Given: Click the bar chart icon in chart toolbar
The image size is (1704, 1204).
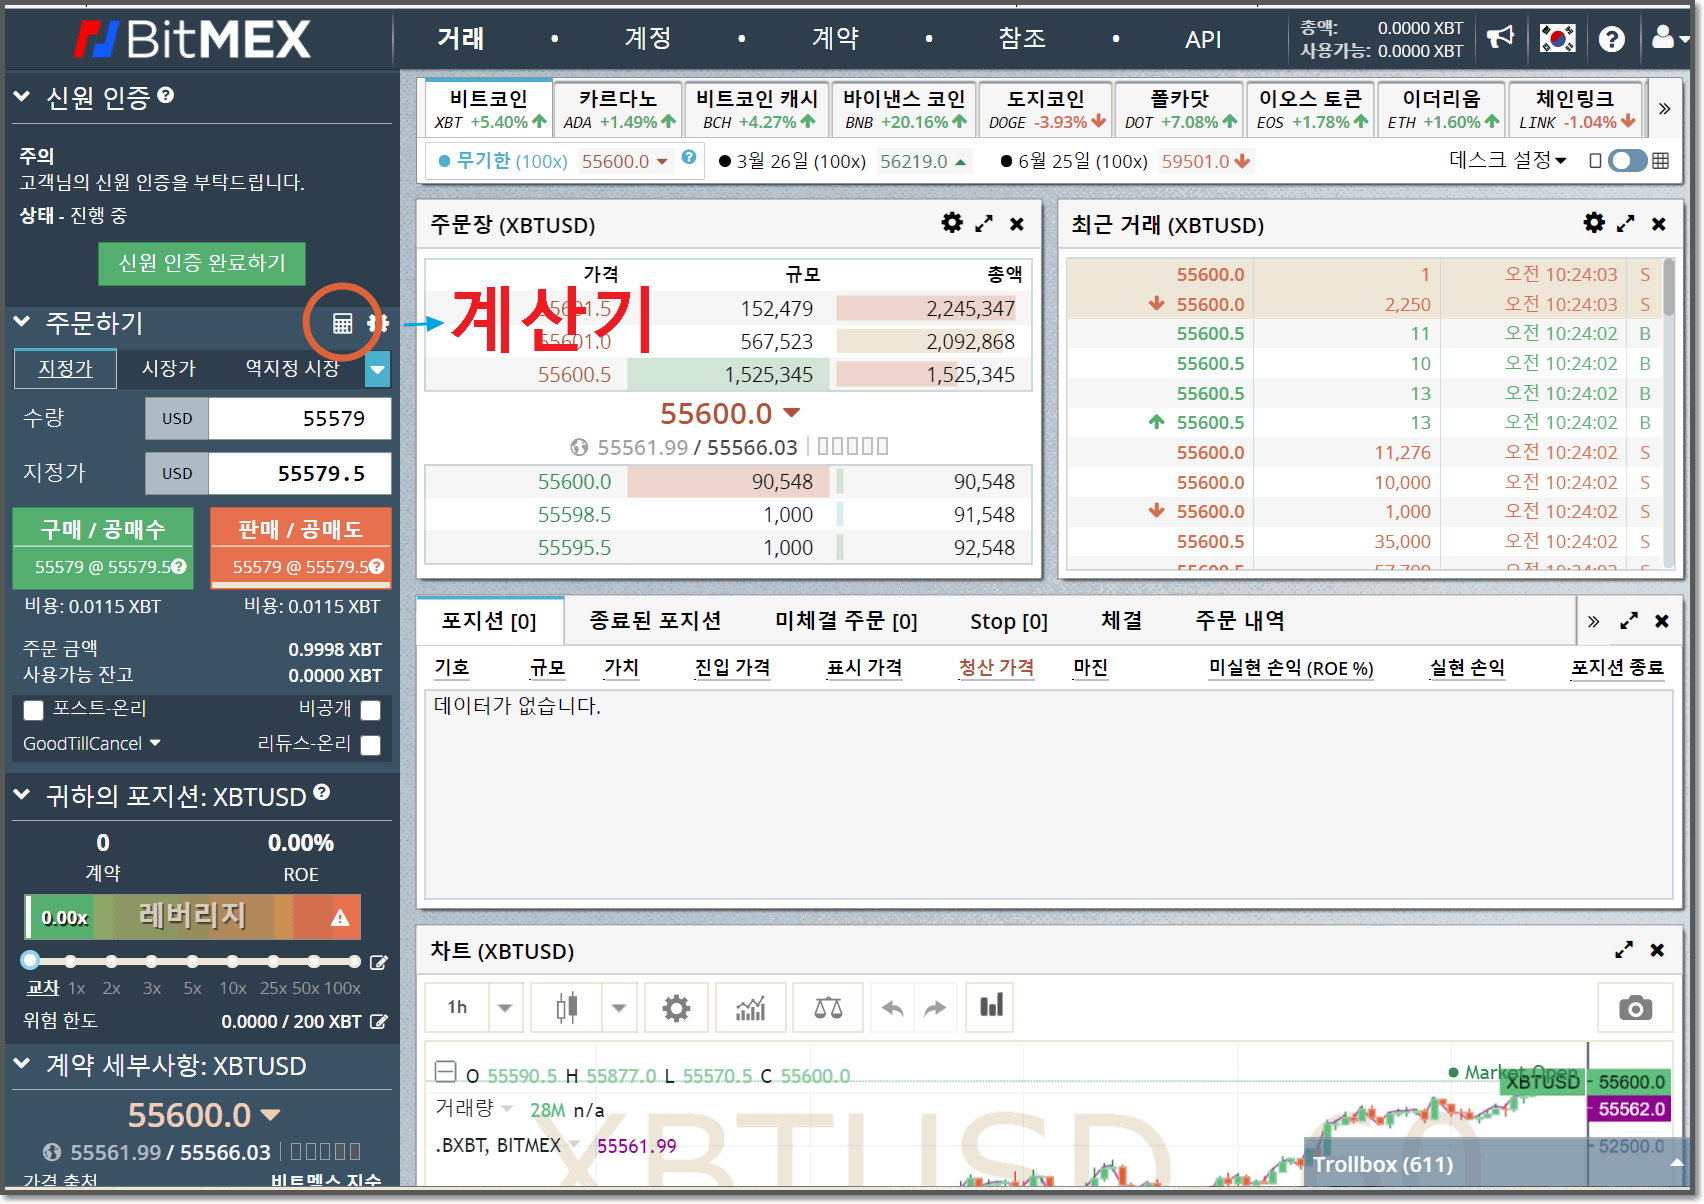Looking at the screenshot, I should [x=991, y=1007].
